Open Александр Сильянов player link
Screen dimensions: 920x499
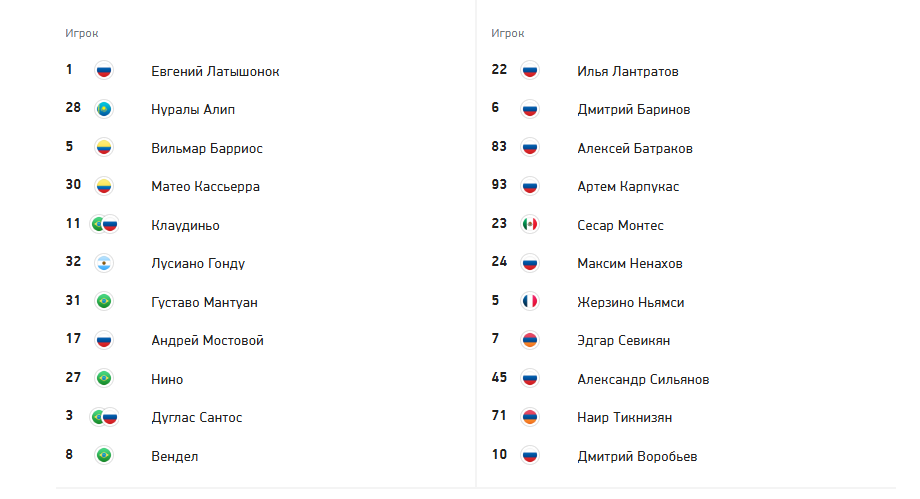pyautogui.click(x=643, y=380)
